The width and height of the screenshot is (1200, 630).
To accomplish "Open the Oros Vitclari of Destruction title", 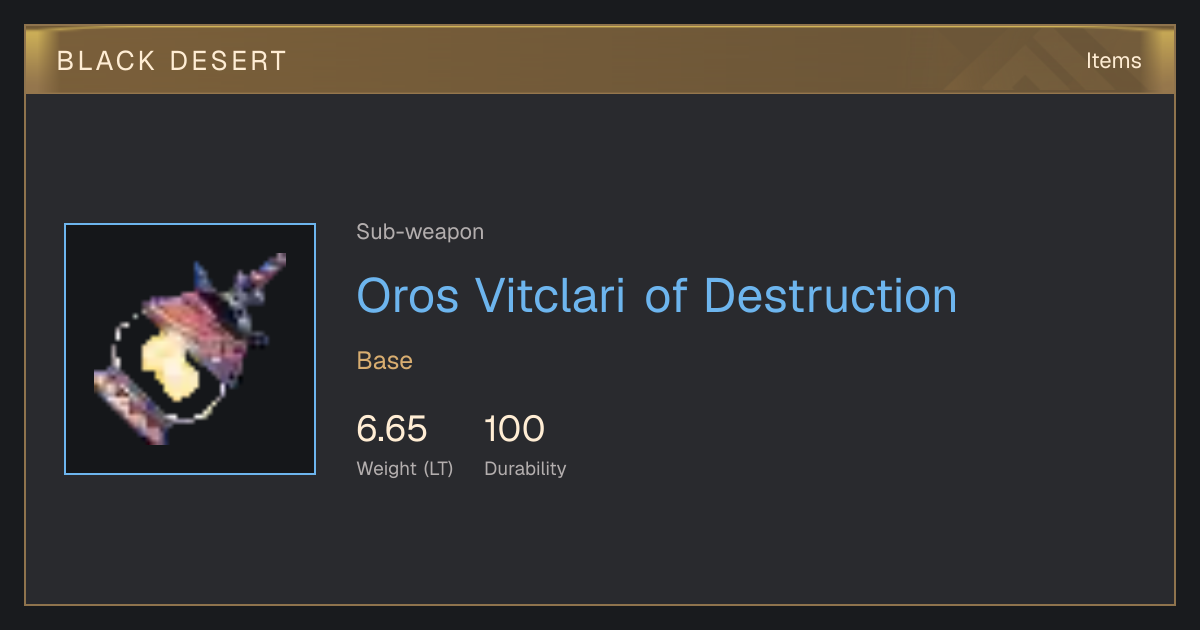I will (657, 296).
